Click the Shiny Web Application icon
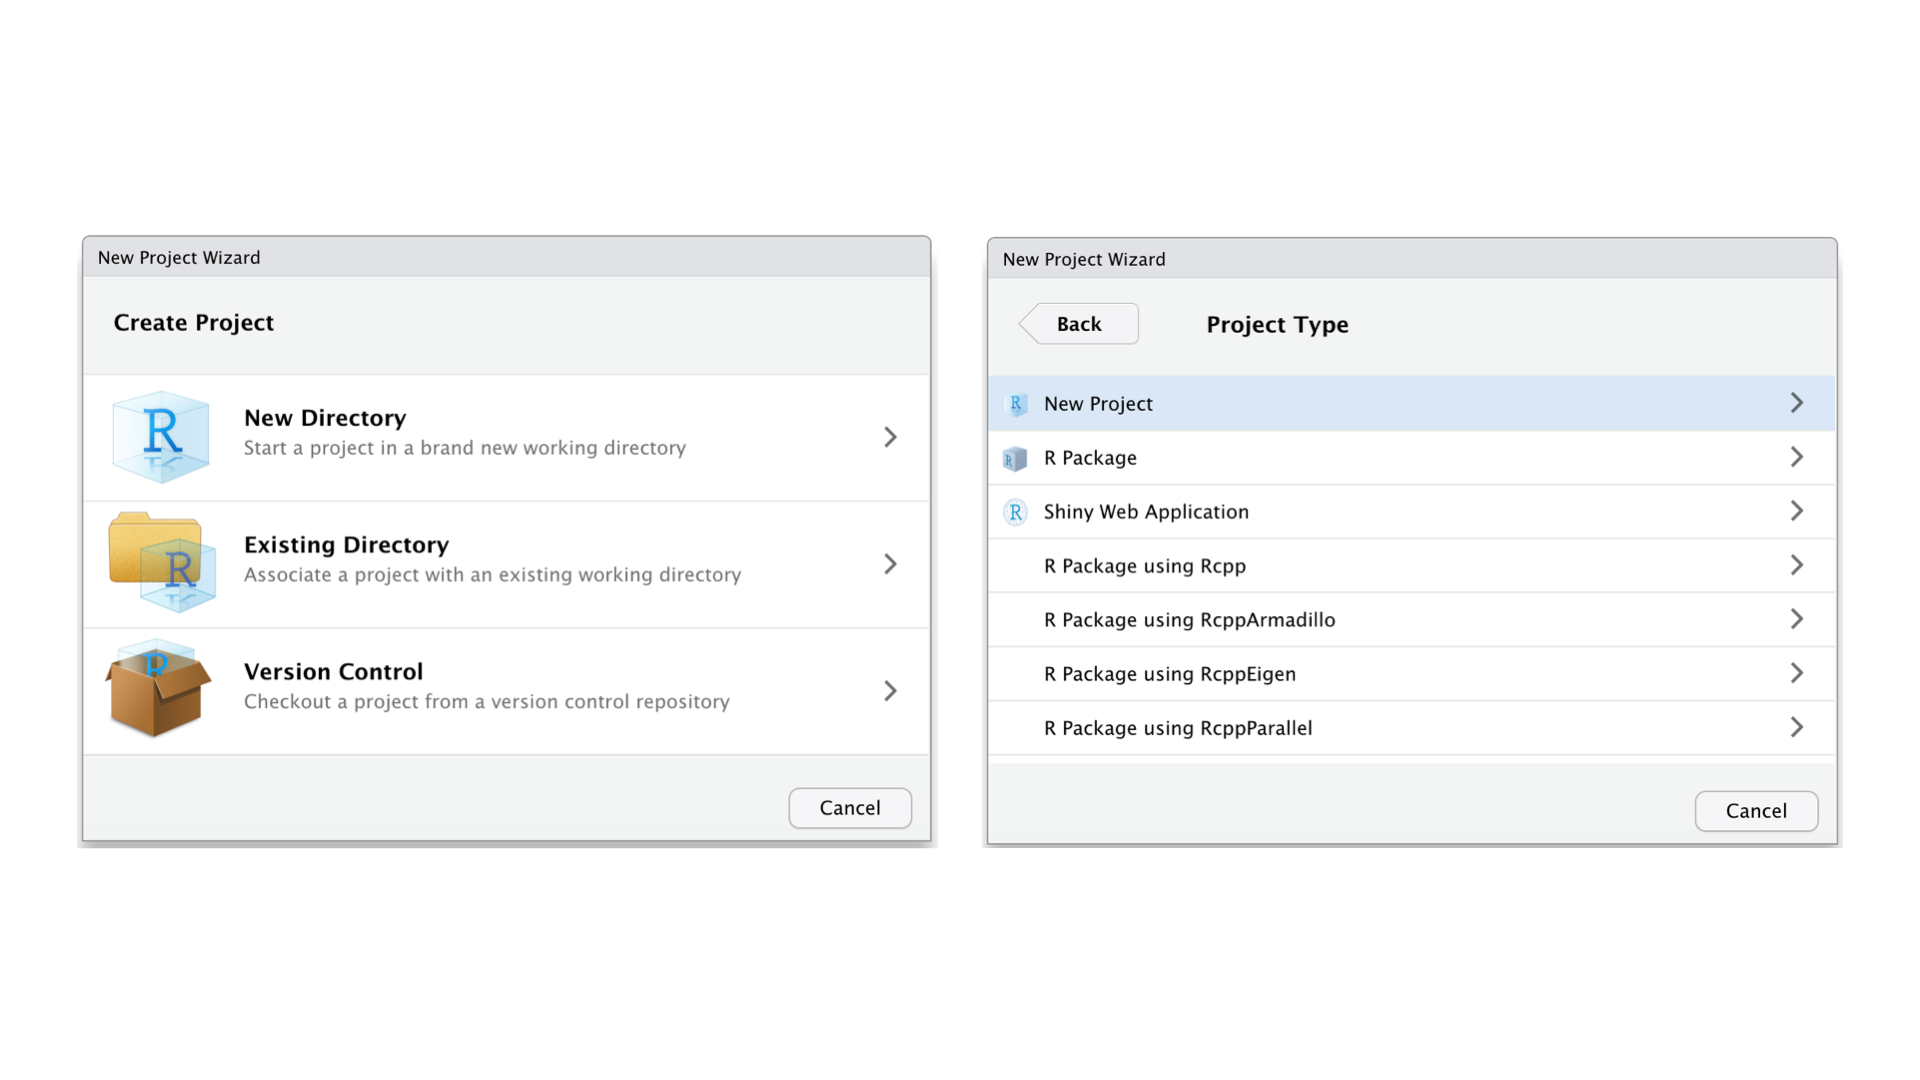This screenshot has height=1080, width=1920. [x=1016, y=512]
